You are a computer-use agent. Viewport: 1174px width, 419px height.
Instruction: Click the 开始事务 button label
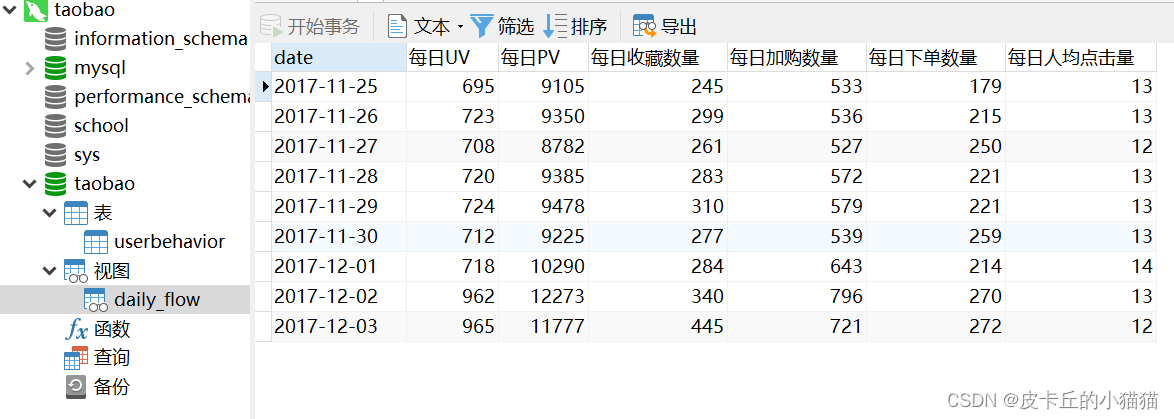coord(323,28)
